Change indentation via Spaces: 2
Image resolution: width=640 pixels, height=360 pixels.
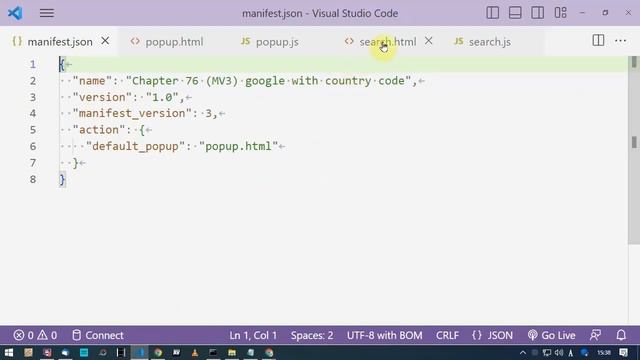tap(312, 336)
